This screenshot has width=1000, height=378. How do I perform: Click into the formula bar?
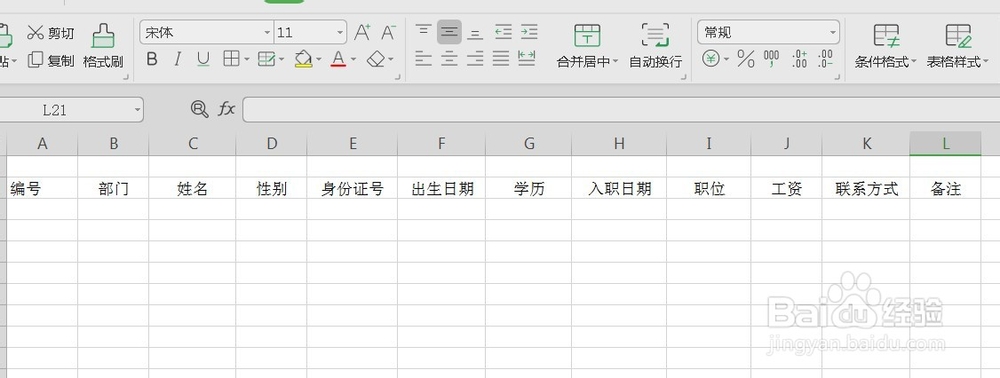[621, 110]
